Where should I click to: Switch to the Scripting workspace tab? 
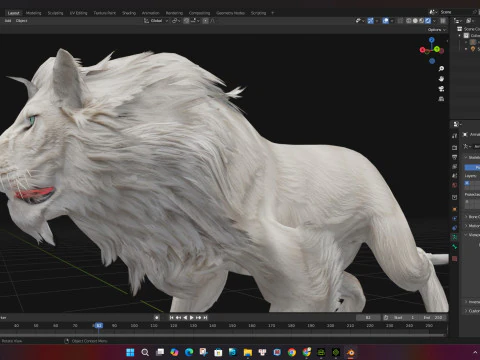pyautogui.click(x=258, y=13)
